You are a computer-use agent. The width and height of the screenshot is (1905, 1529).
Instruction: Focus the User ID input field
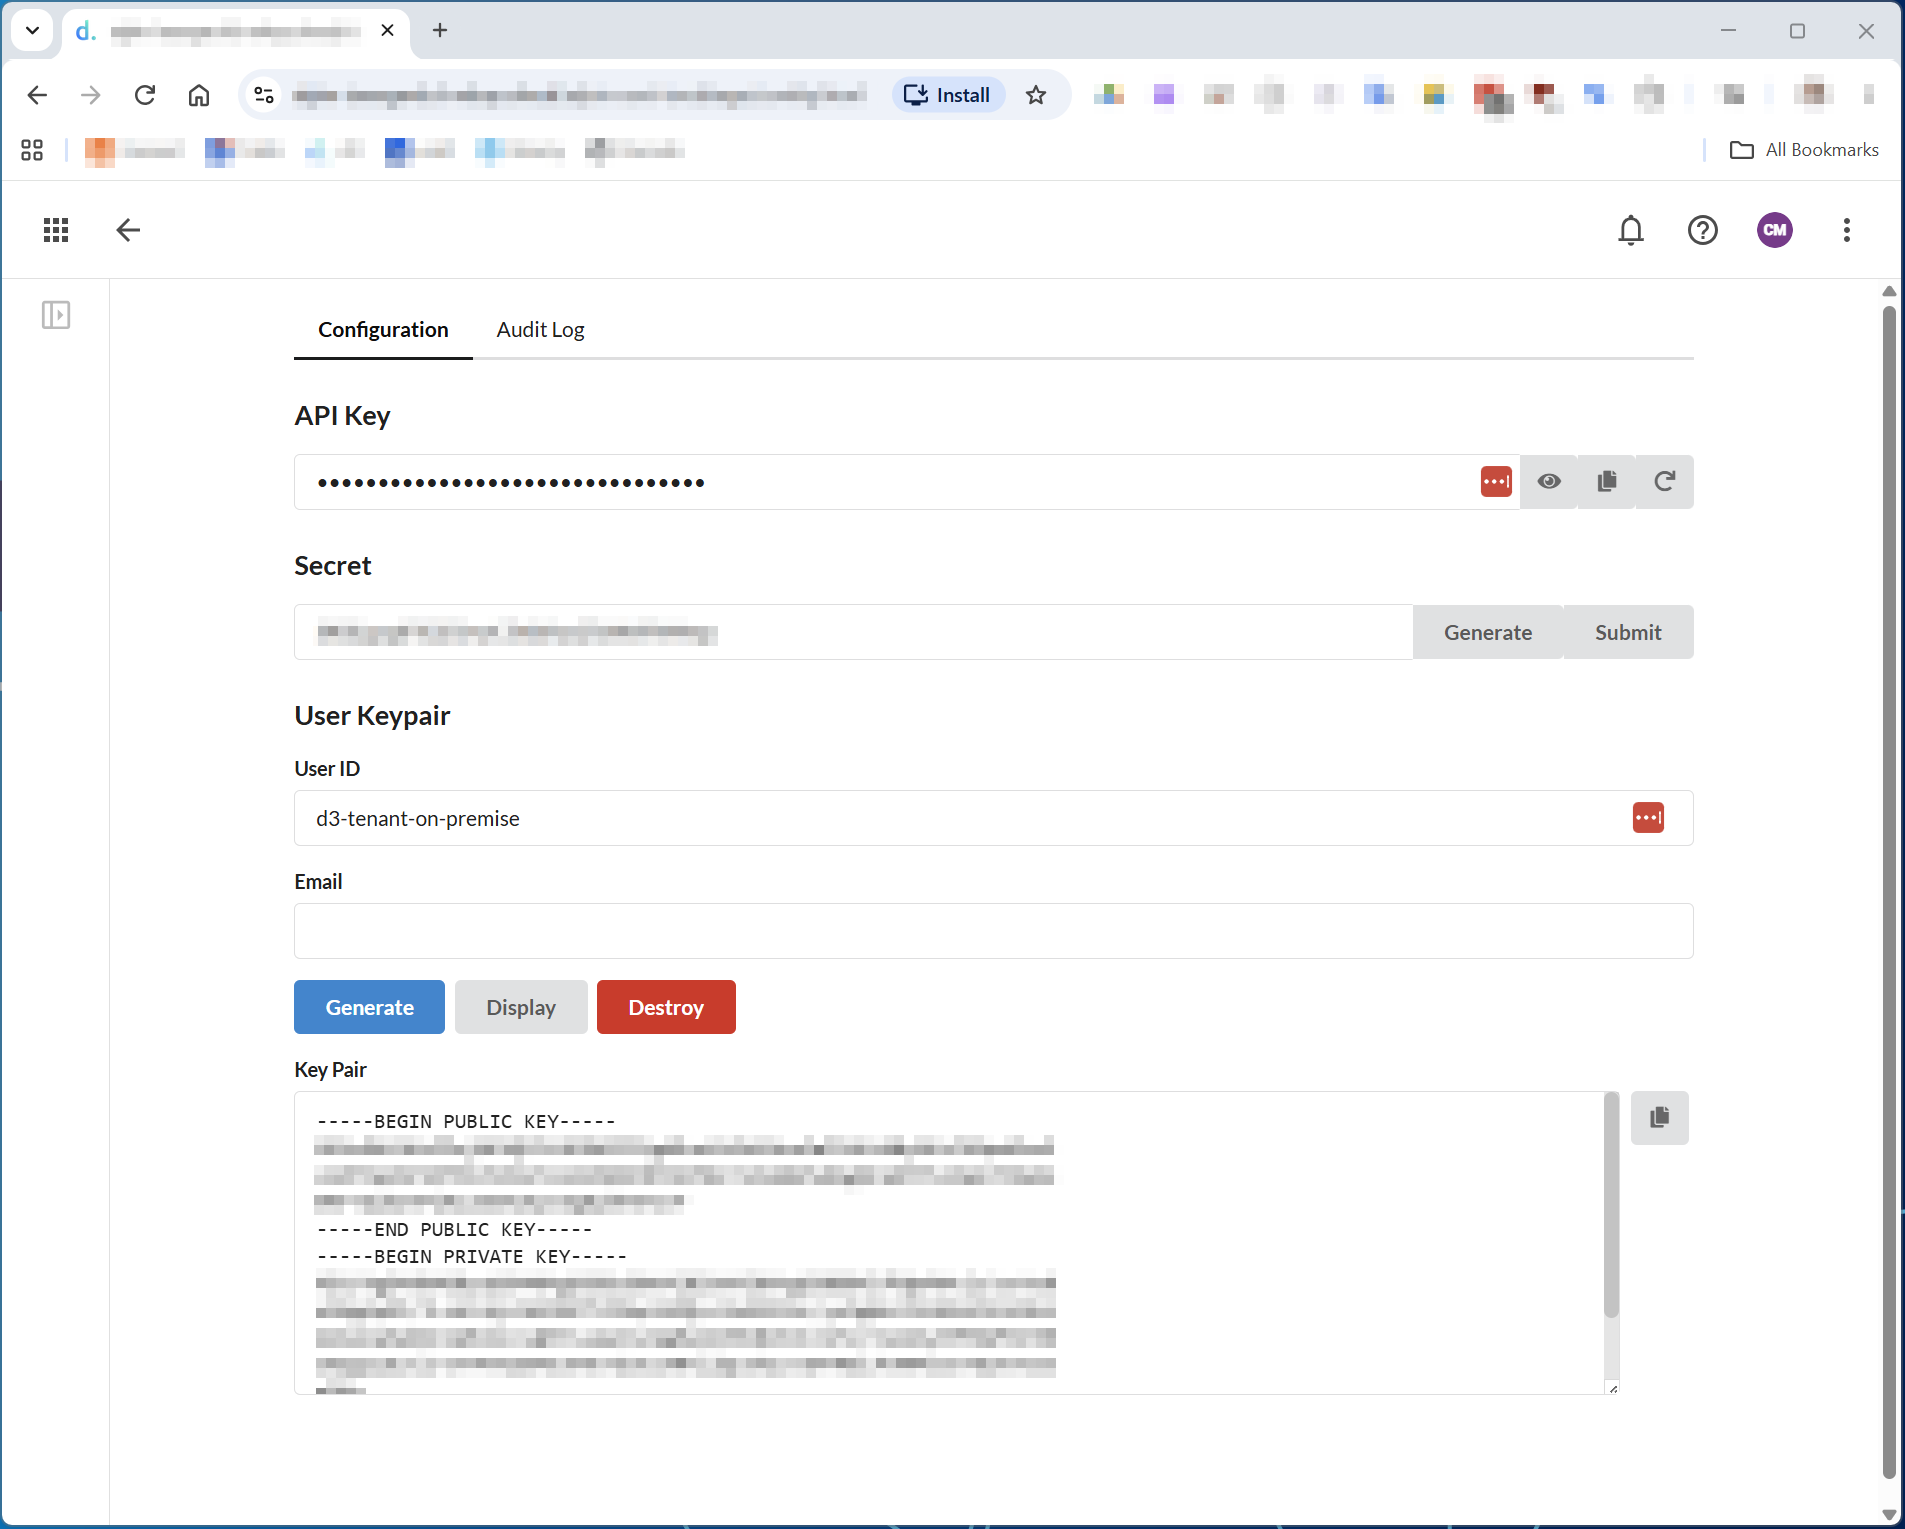click(x=993, y=818)
